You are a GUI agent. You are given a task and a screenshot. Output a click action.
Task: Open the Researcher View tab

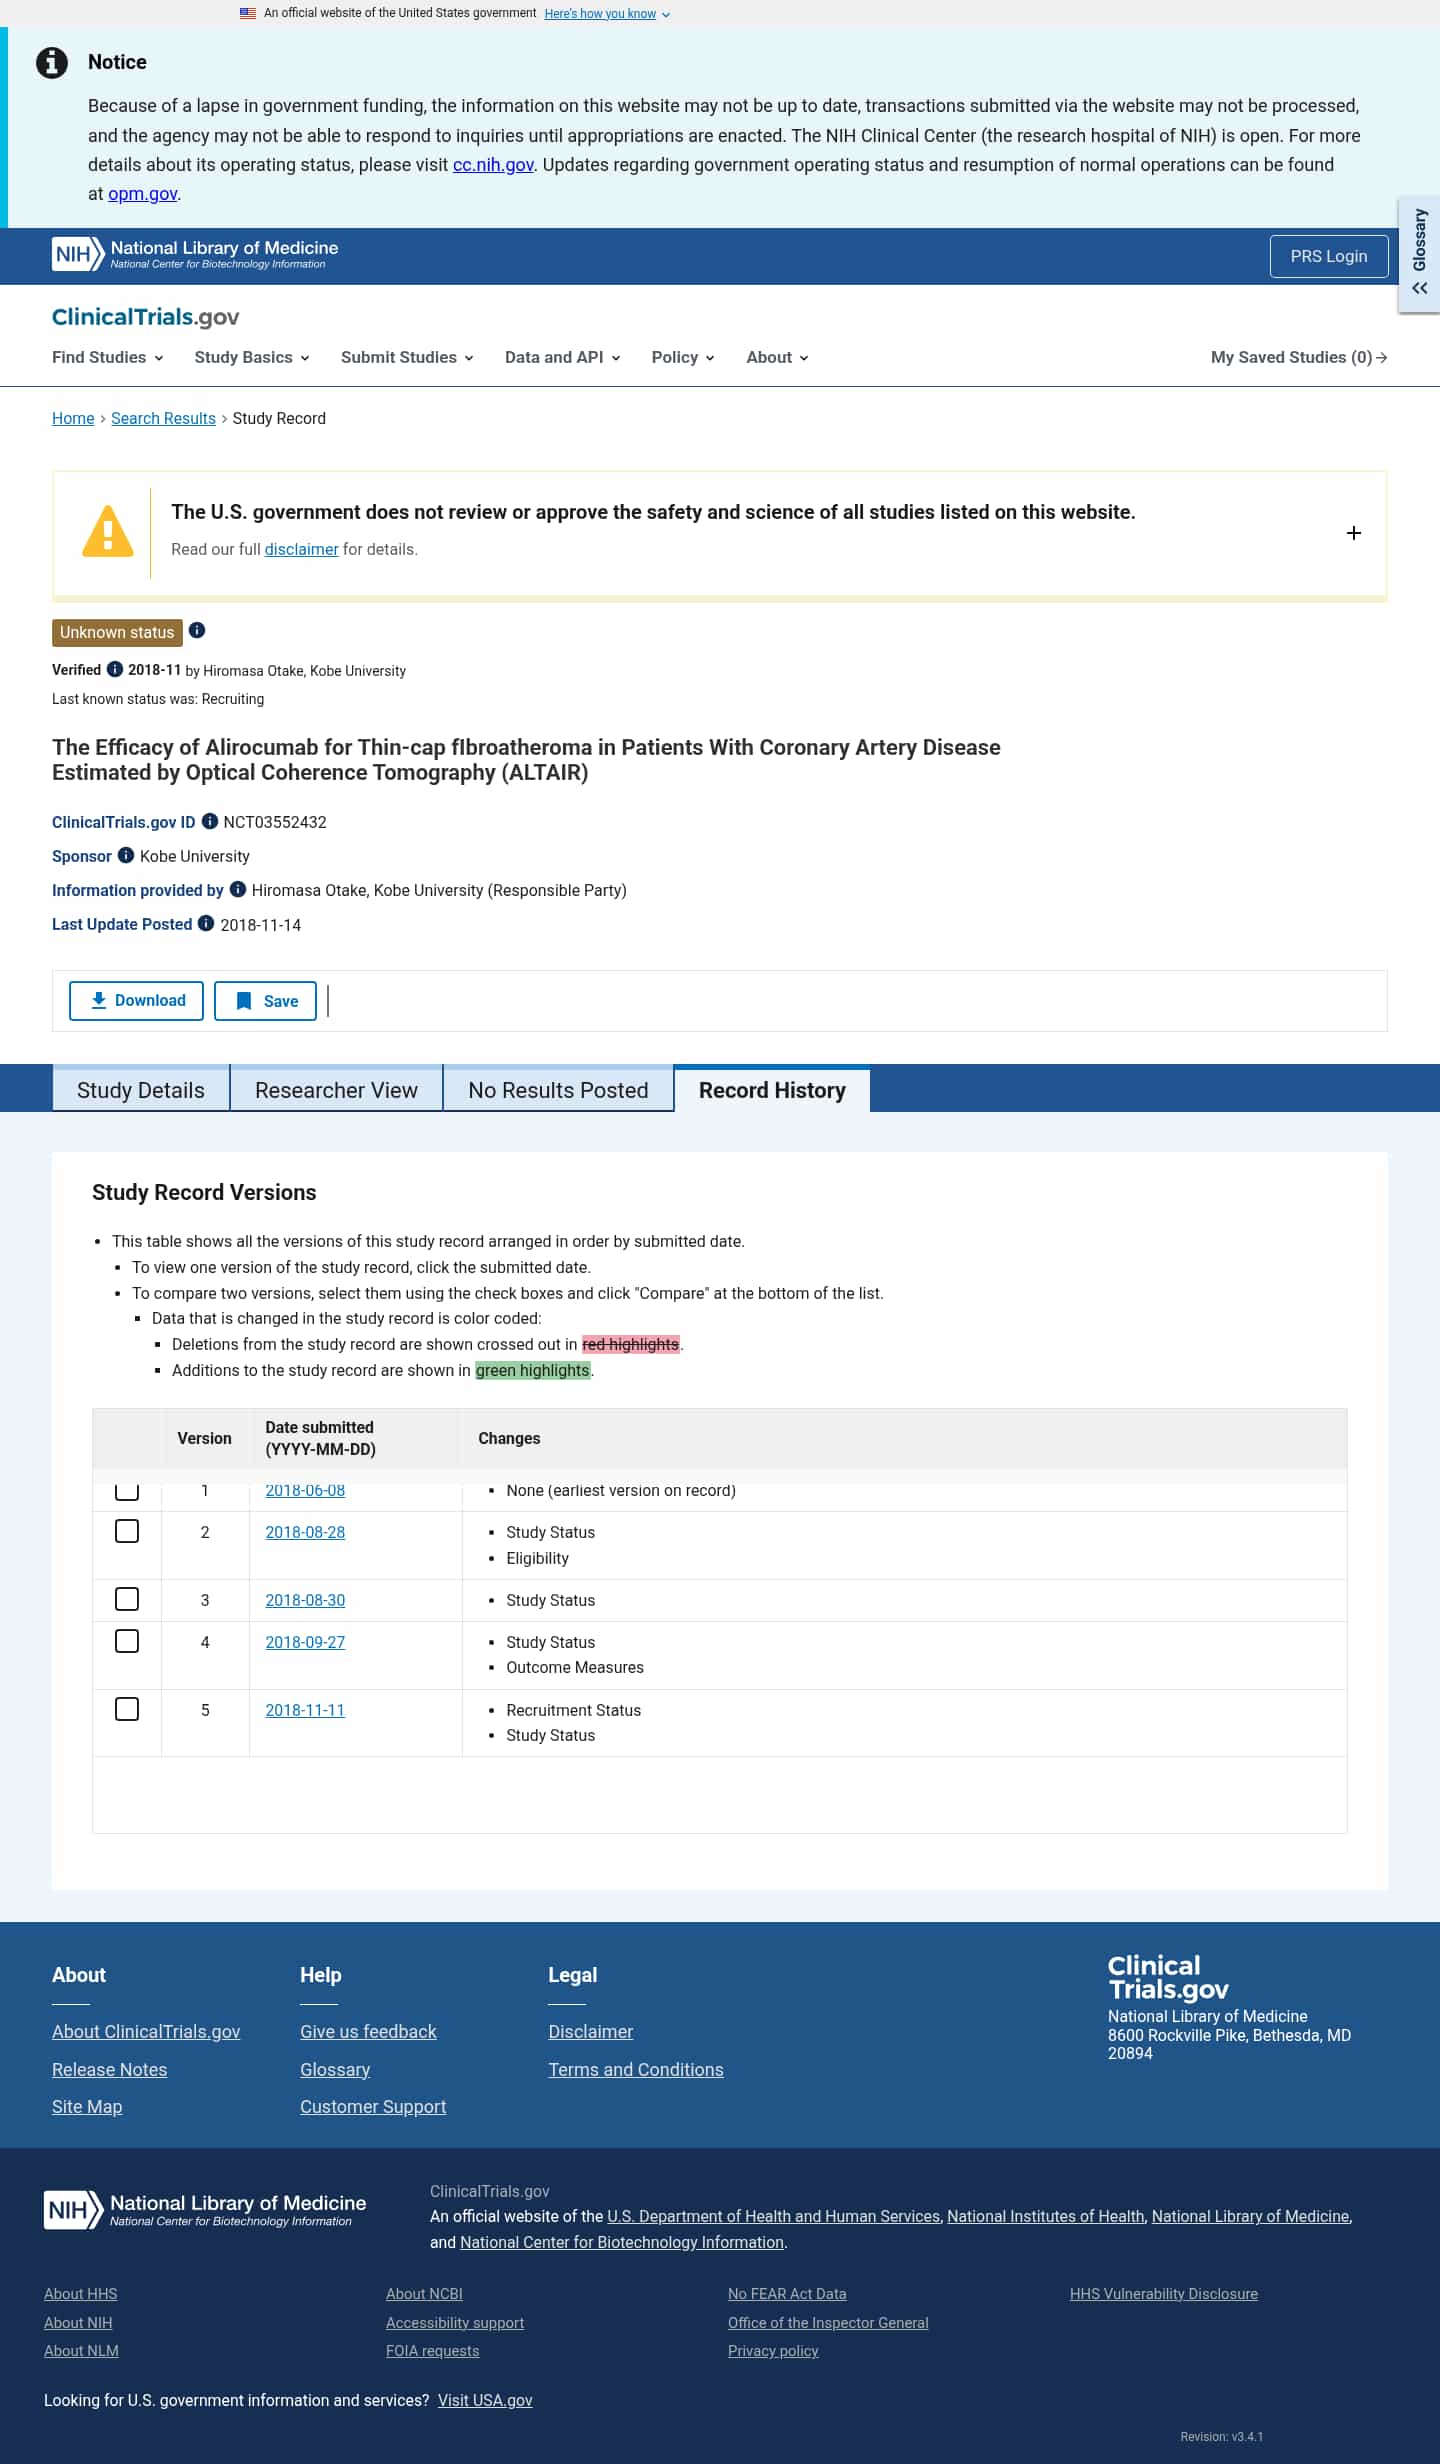pos(337,1090)
